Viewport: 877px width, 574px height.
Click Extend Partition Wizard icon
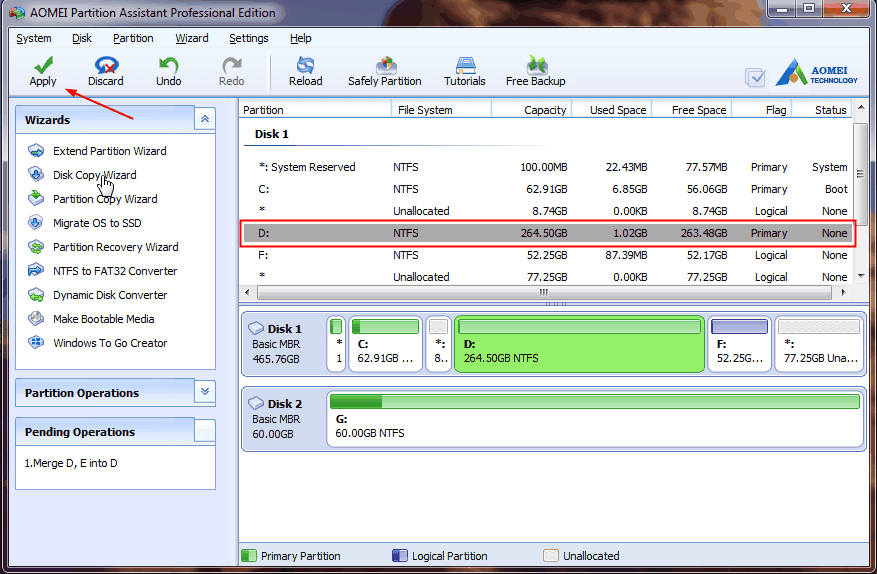[36, 150]
